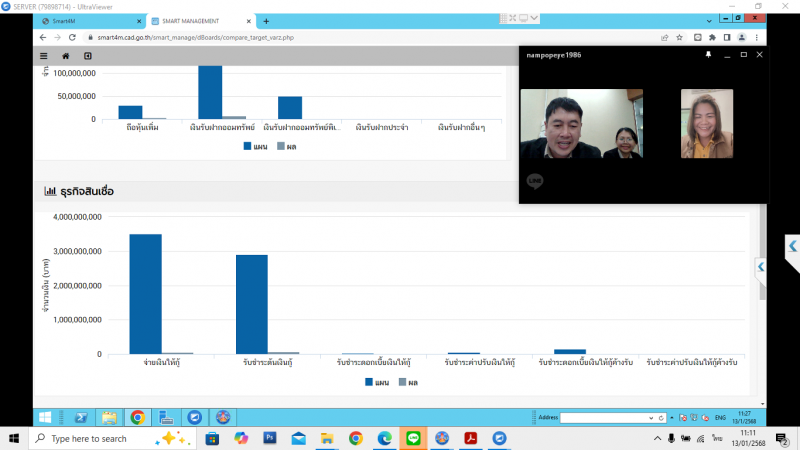Click the ธุรกิจสินเชื่อ section heading
Image resolution: width=800 pixels, height=450 pixels.
click(87, 191)
